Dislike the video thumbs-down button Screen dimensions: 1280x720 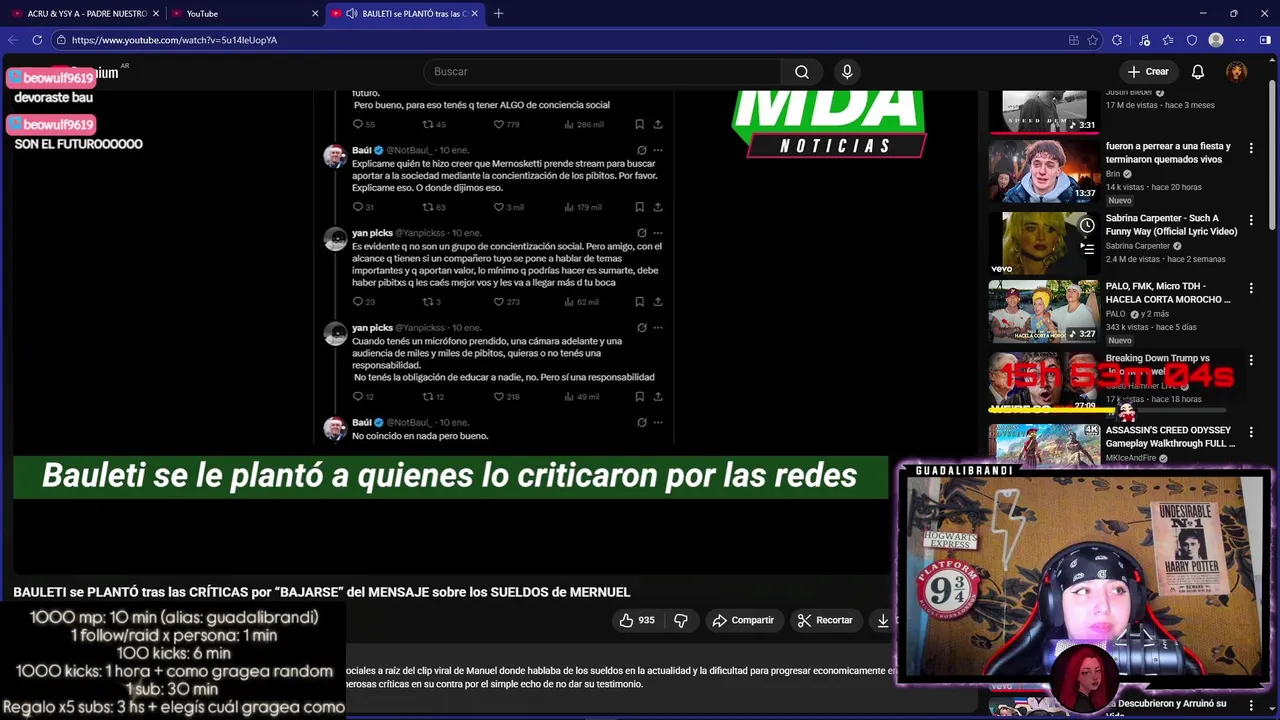pyautogui.click(x=681, y=620)
